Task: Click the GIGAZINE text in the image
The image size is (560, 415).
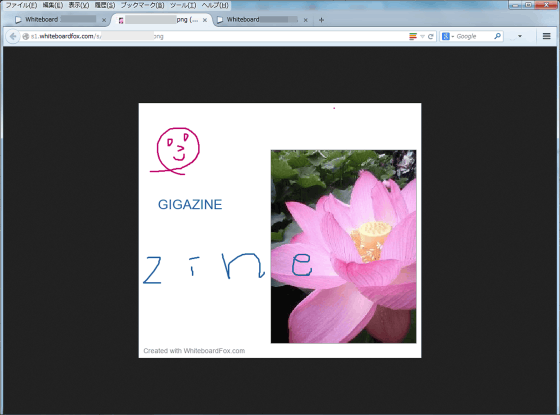Action: pyautogui.click(x=190, y=204)
